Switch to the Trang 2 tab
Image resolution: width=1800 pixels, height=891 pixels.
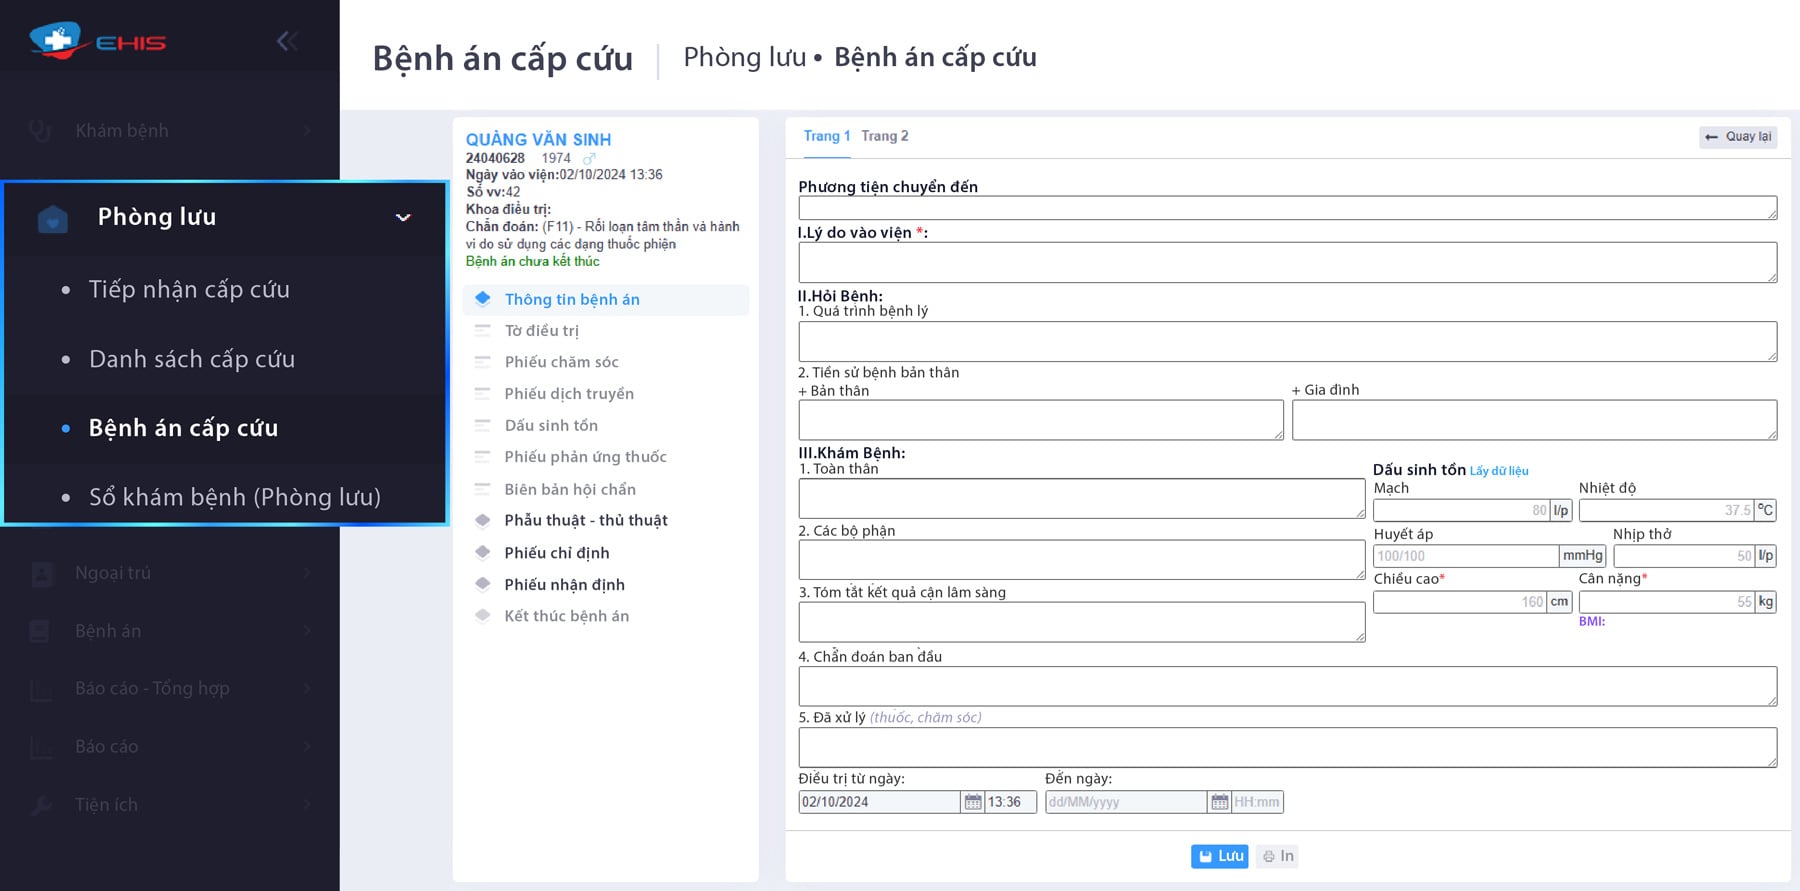(x=885, y=136)
